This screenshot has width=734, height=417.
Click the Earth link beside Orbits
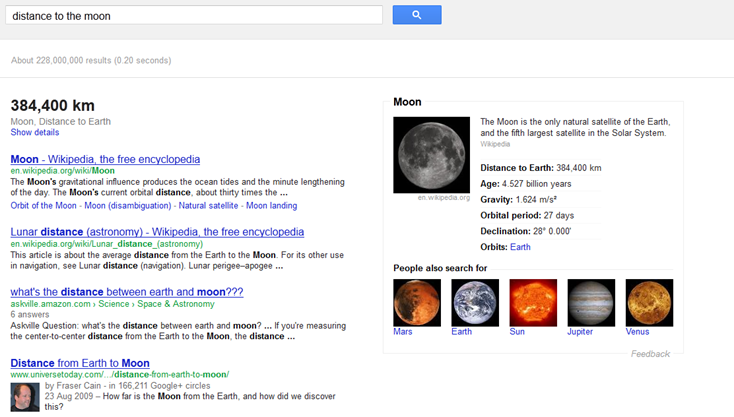click(520, 247)
